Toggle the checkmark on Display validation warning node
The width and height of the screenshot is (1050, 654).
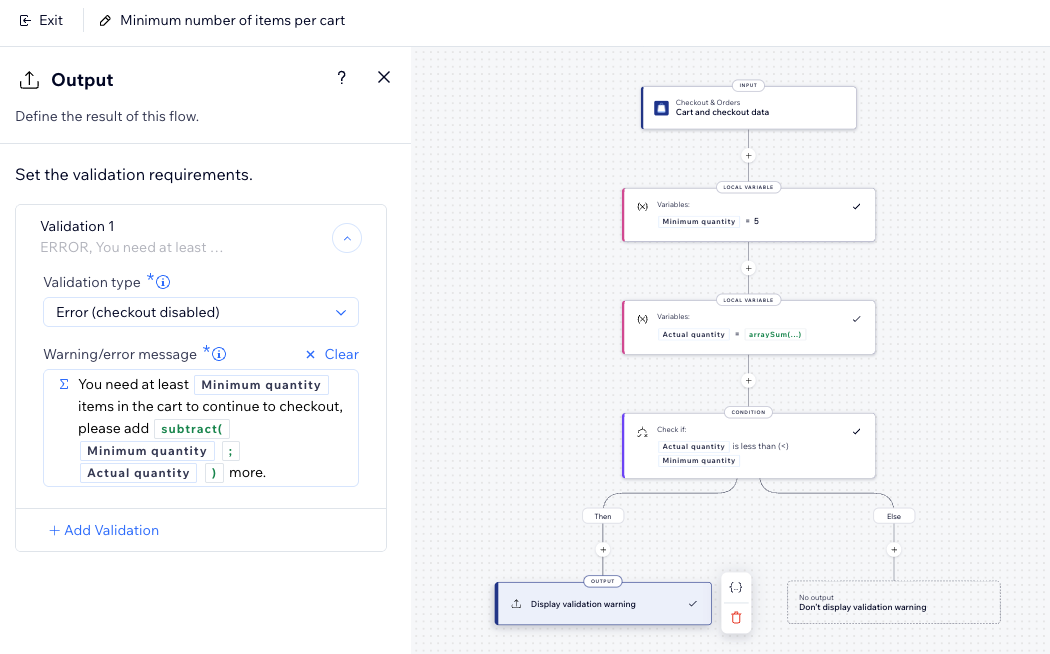pyautogui.click(x=690, y=604)
